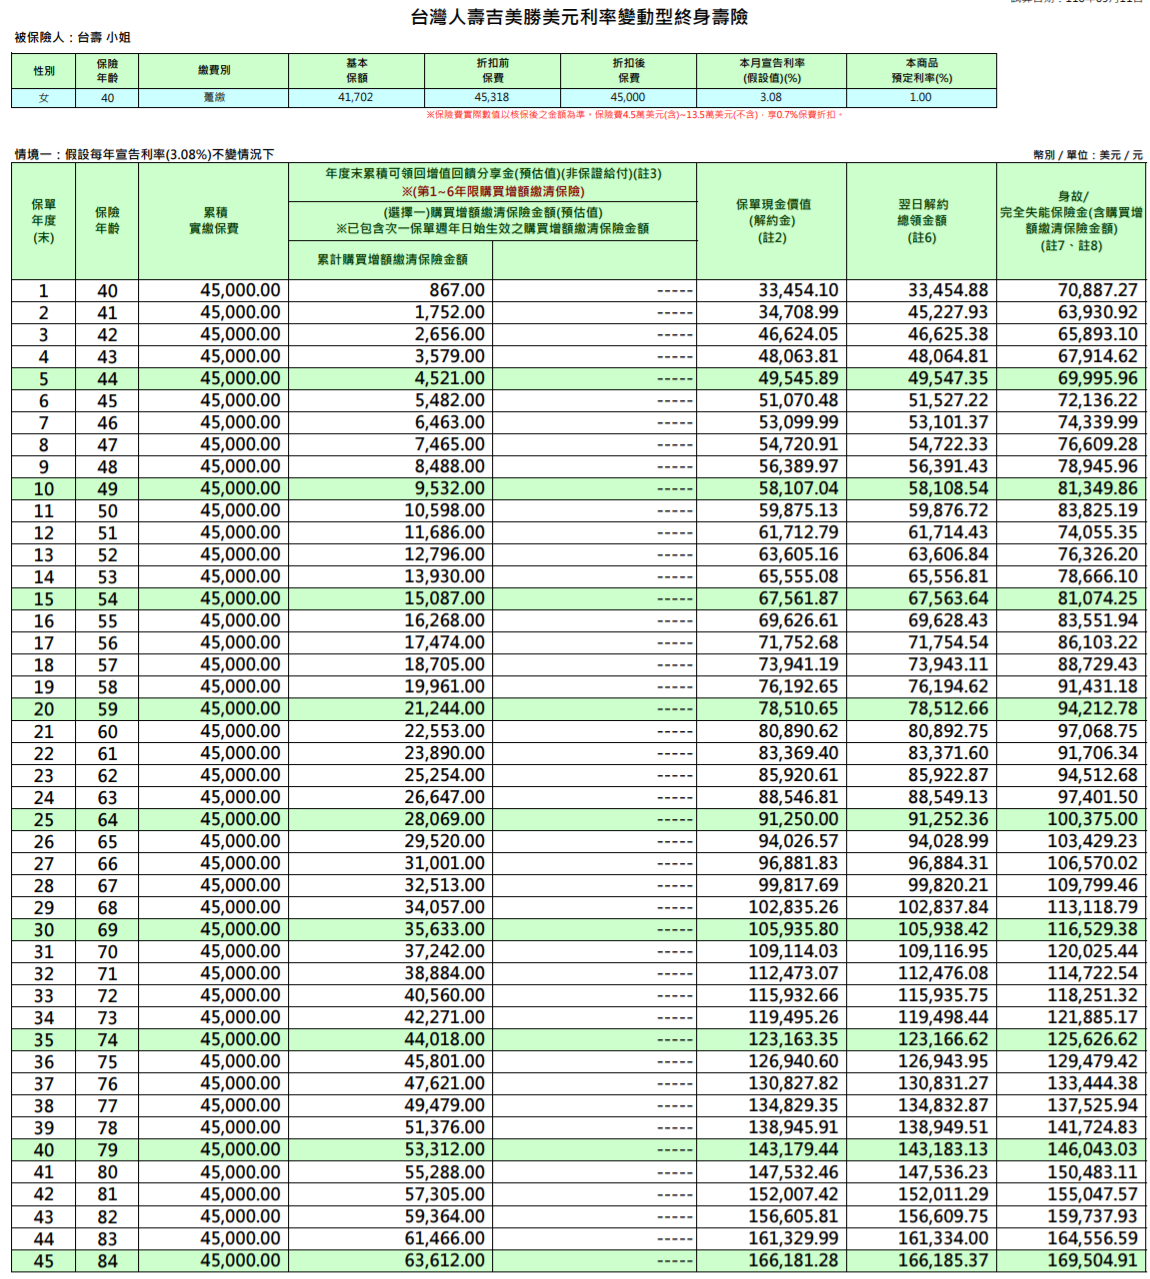This screenshot has width=1150, height=1279.
Task: Select the 基本保額 header cell
Action: [357, 71]
